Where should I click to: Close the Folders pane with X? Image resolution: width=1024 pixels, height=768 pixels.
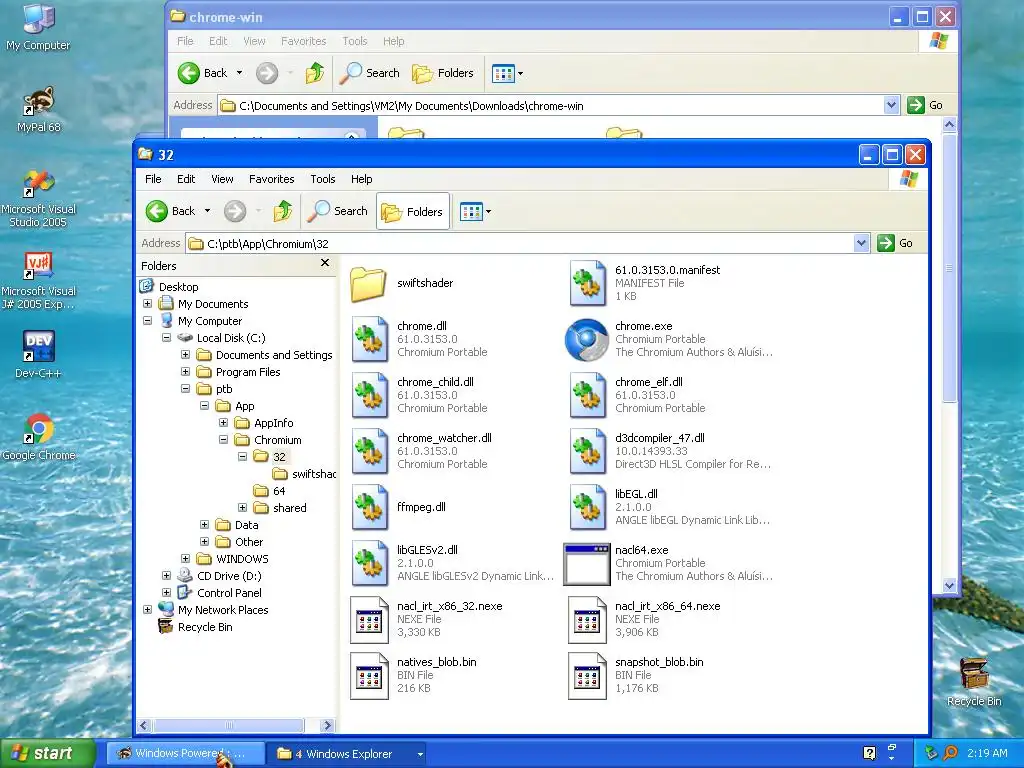325,263
